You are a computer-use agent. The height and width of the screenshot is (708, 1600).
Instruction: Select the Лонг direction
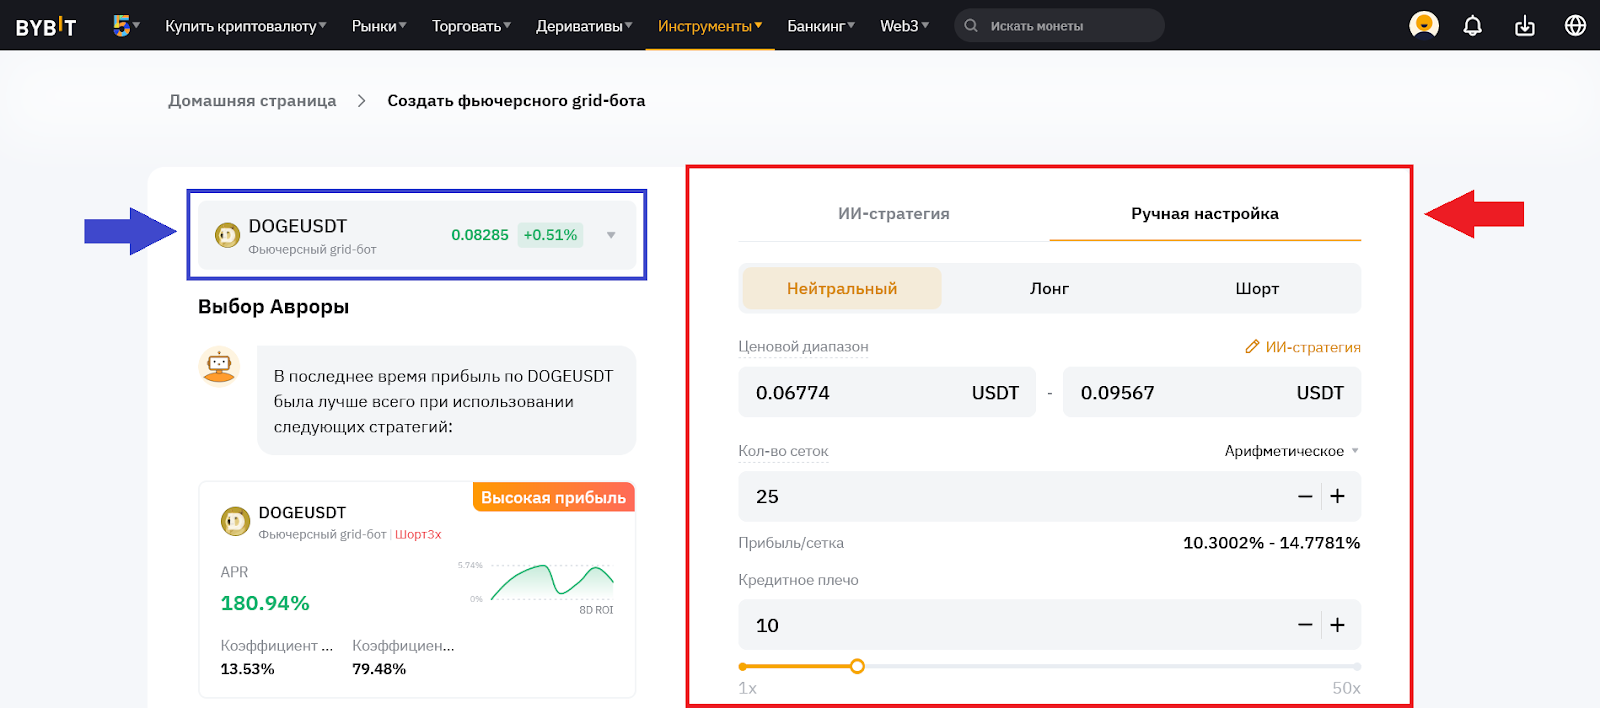click(x=1049, y=288)
